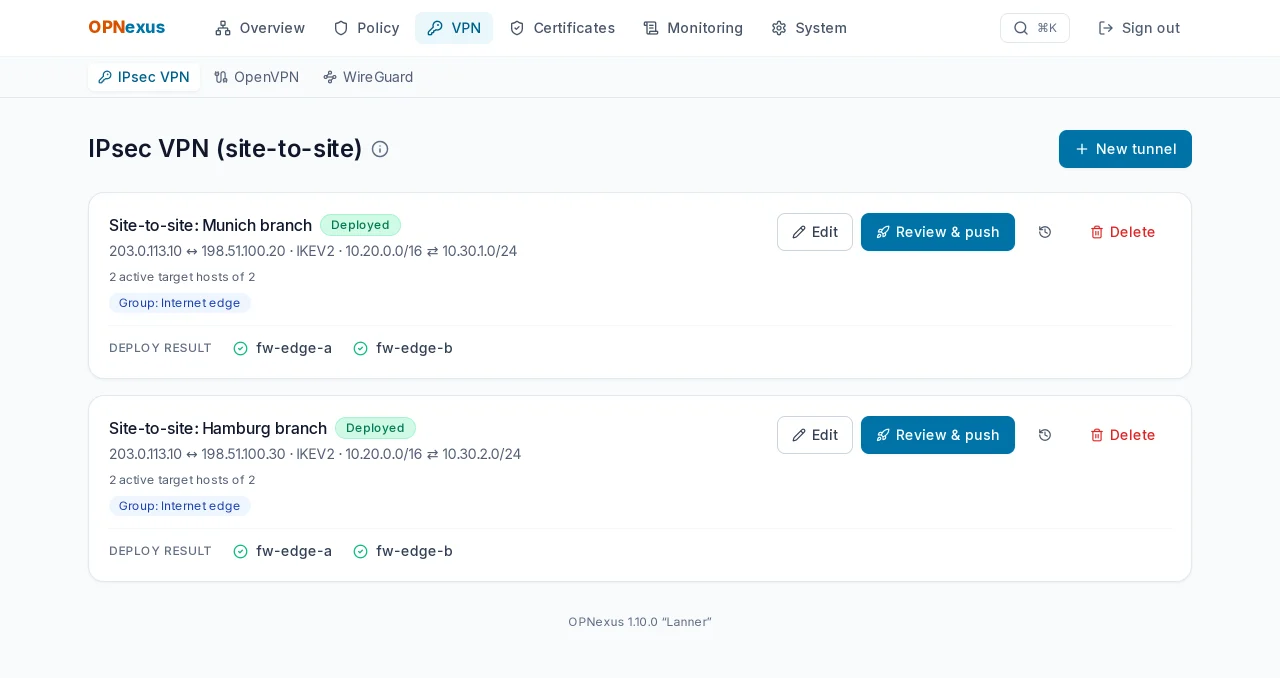Open the Policy menu
Image resolution: width=1280 pixels, height=678 pixels.
366,28
